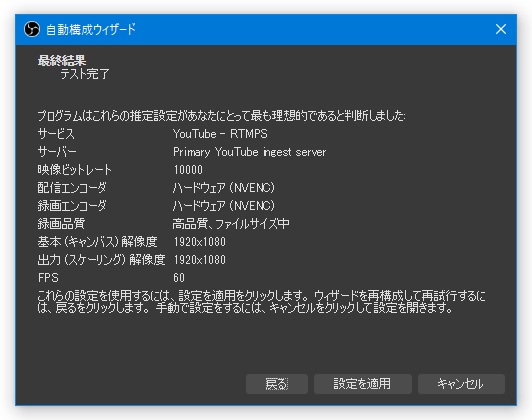The width and height of the screenshot is (532, 420).
Task: Click the 自動構成ウィザード window title text
Action: coord(91,30)
